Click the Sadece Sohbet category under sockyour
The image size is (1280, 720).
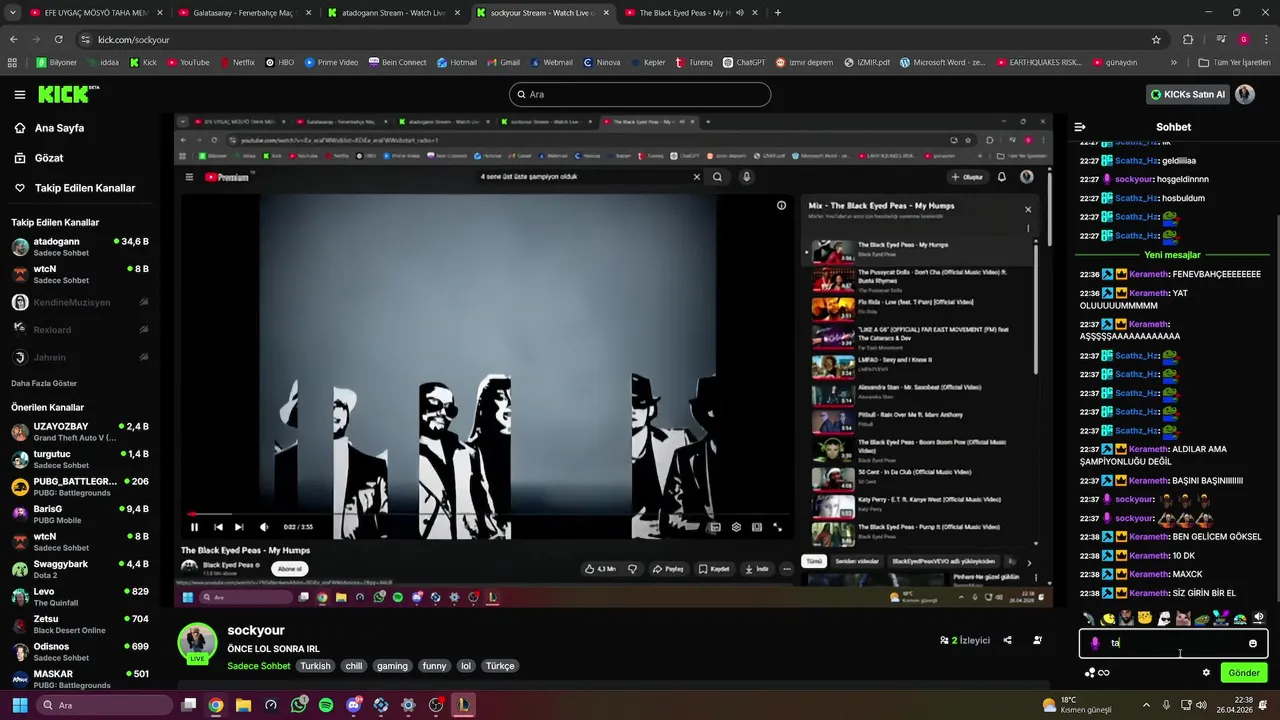click(259, 666)
